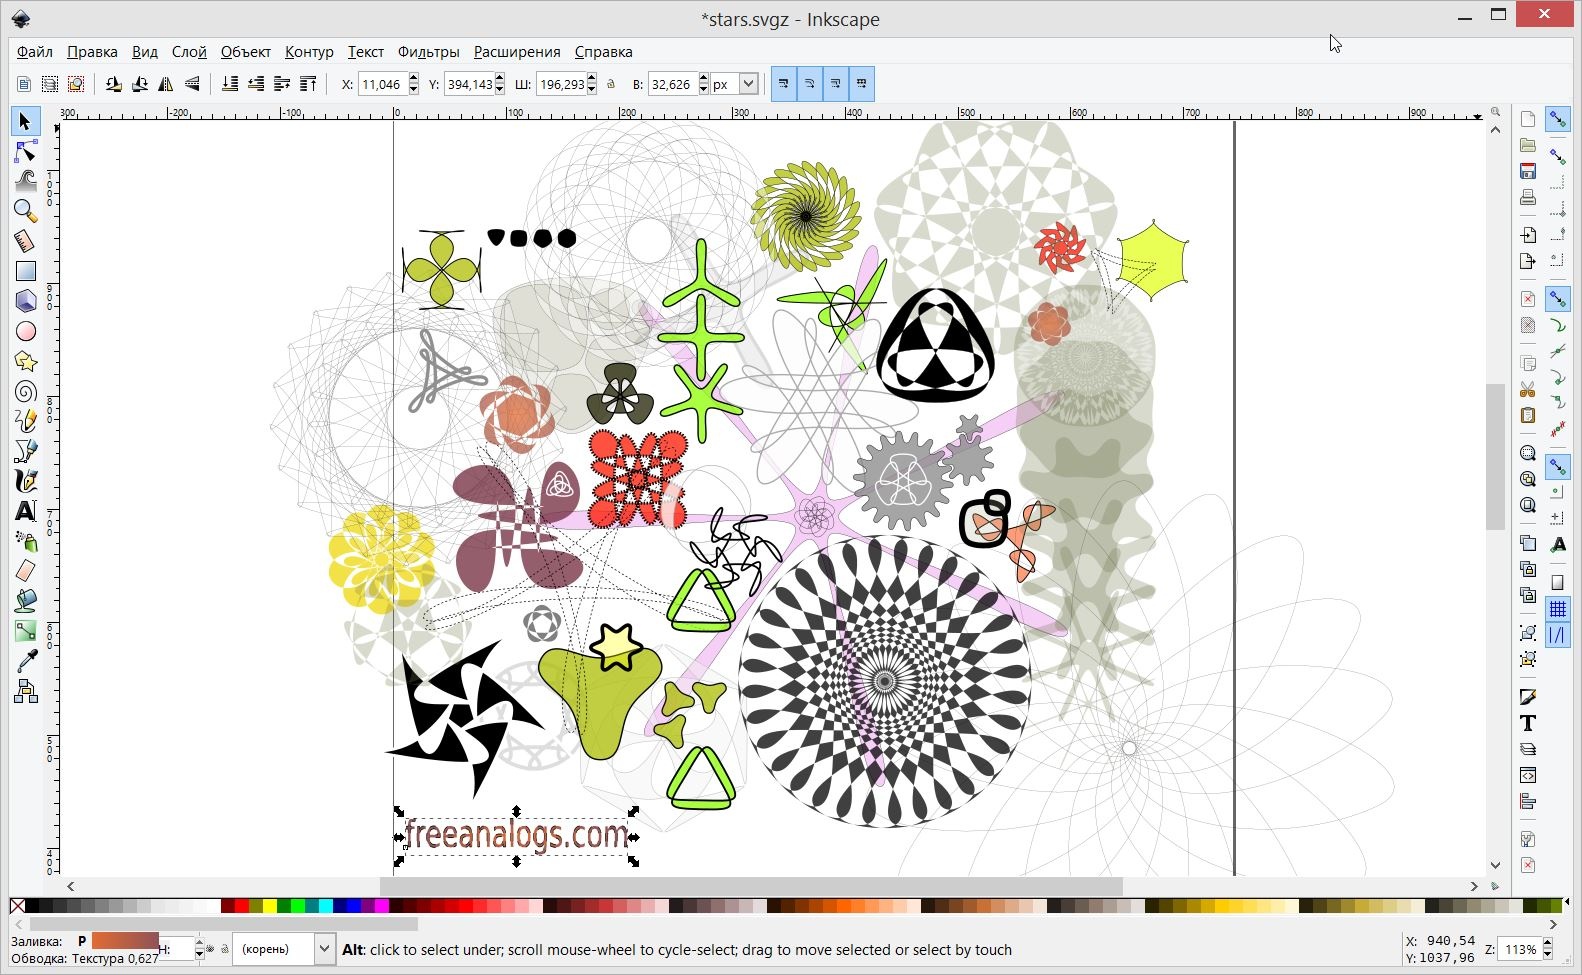Screen dimensions: 1582x975
Task: Open the px units dropdown
Action: tap(747, 85)
